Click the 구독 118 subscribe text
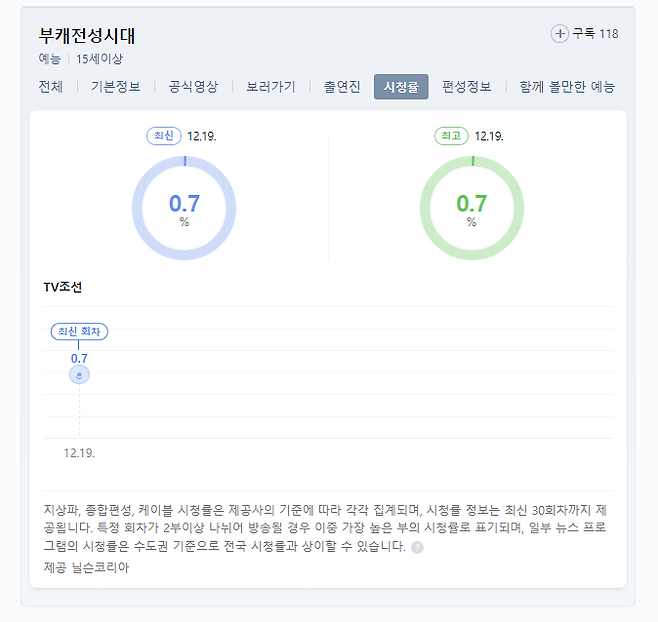Viewport: 658px width, 622px height. [x=595, y=34]
